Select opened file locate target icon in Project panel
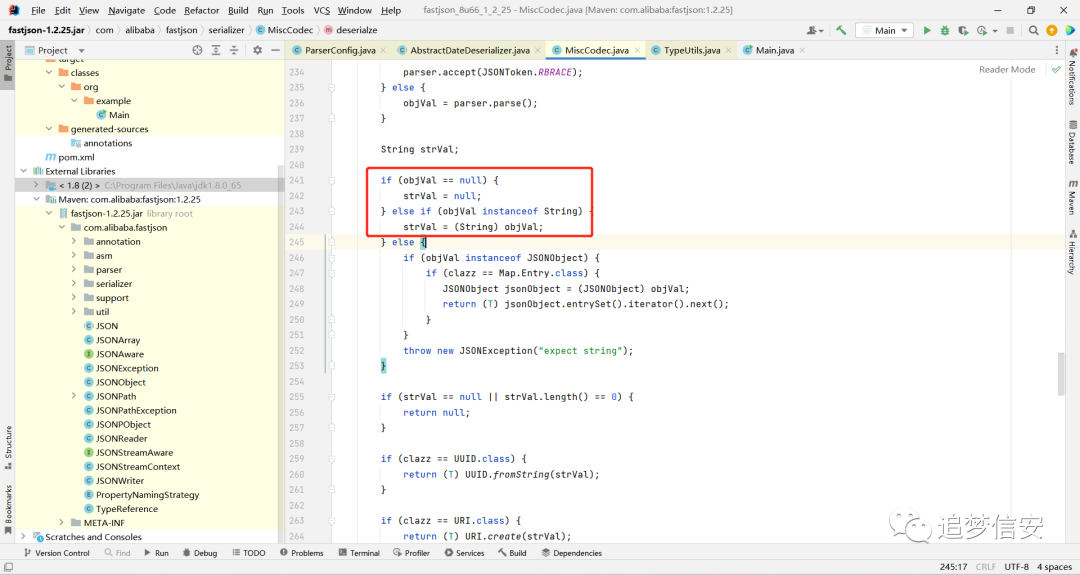The height and width of the screenshot is (575, 1080). [198, 50]
